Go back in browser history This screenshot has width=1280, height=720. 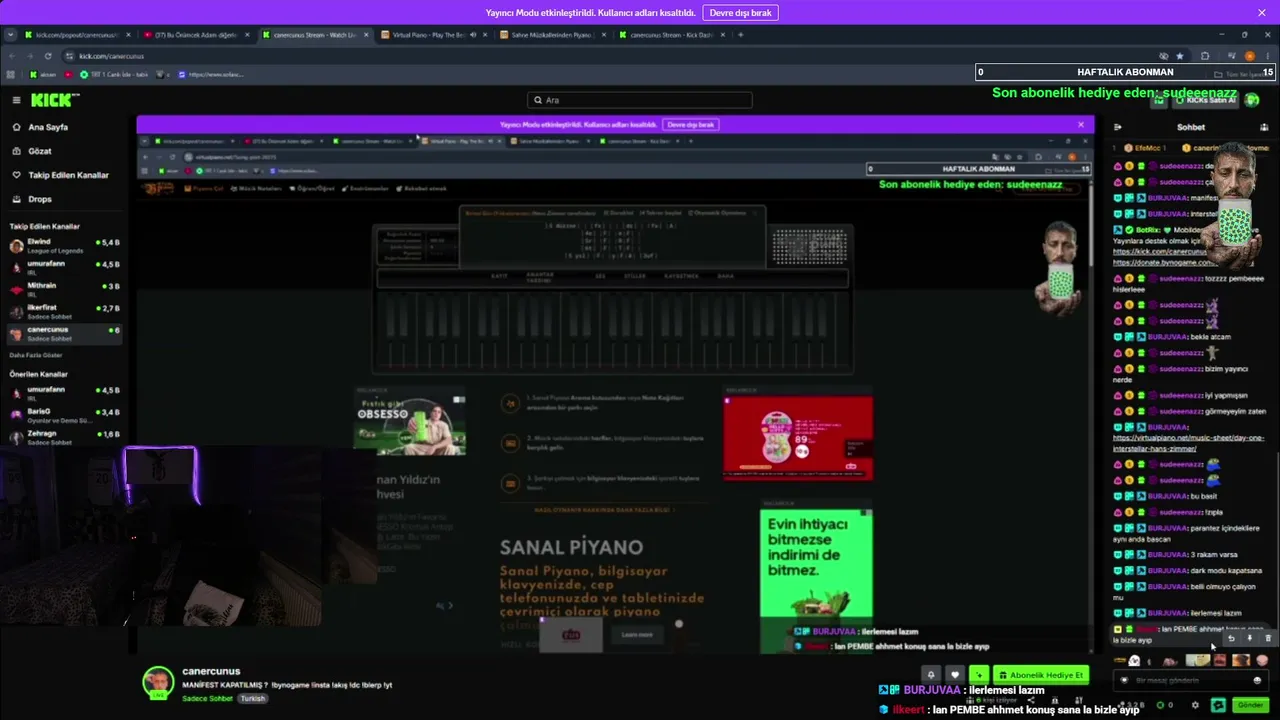(x=11, y=56)
